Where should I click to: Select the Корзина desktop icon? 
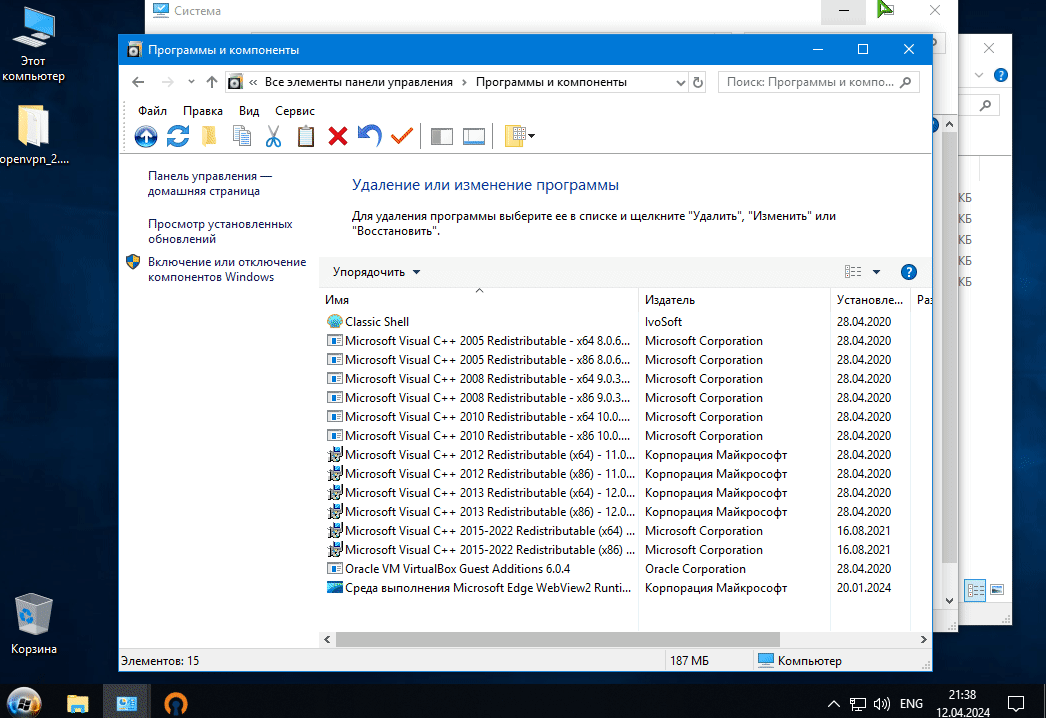click(x=33, y=624)
